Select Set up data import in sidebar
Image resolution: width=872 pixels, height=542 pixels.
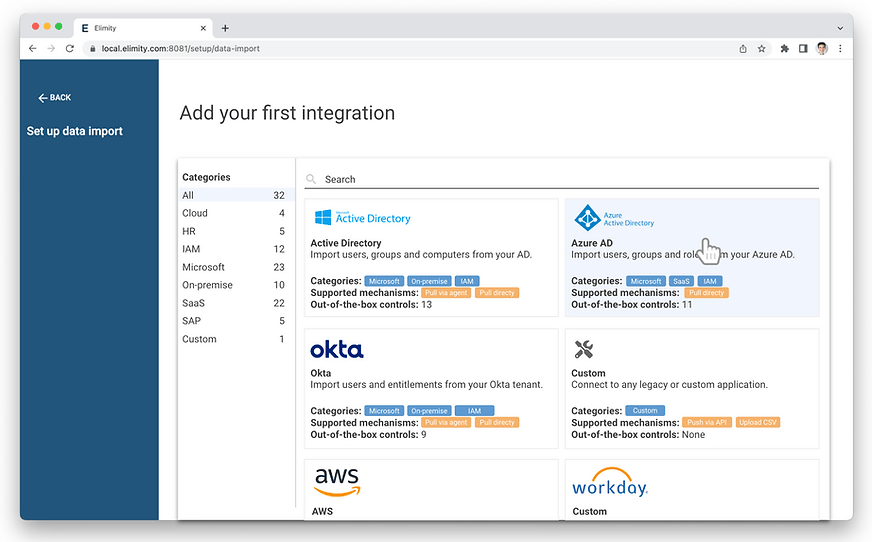(x=75, y=131)
